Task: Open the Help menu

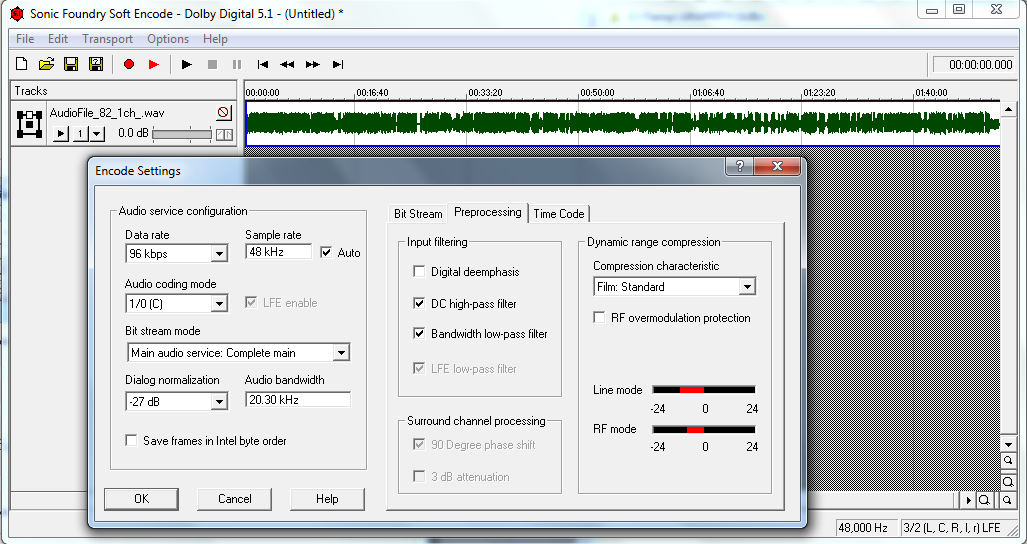Action: (215, 39)
